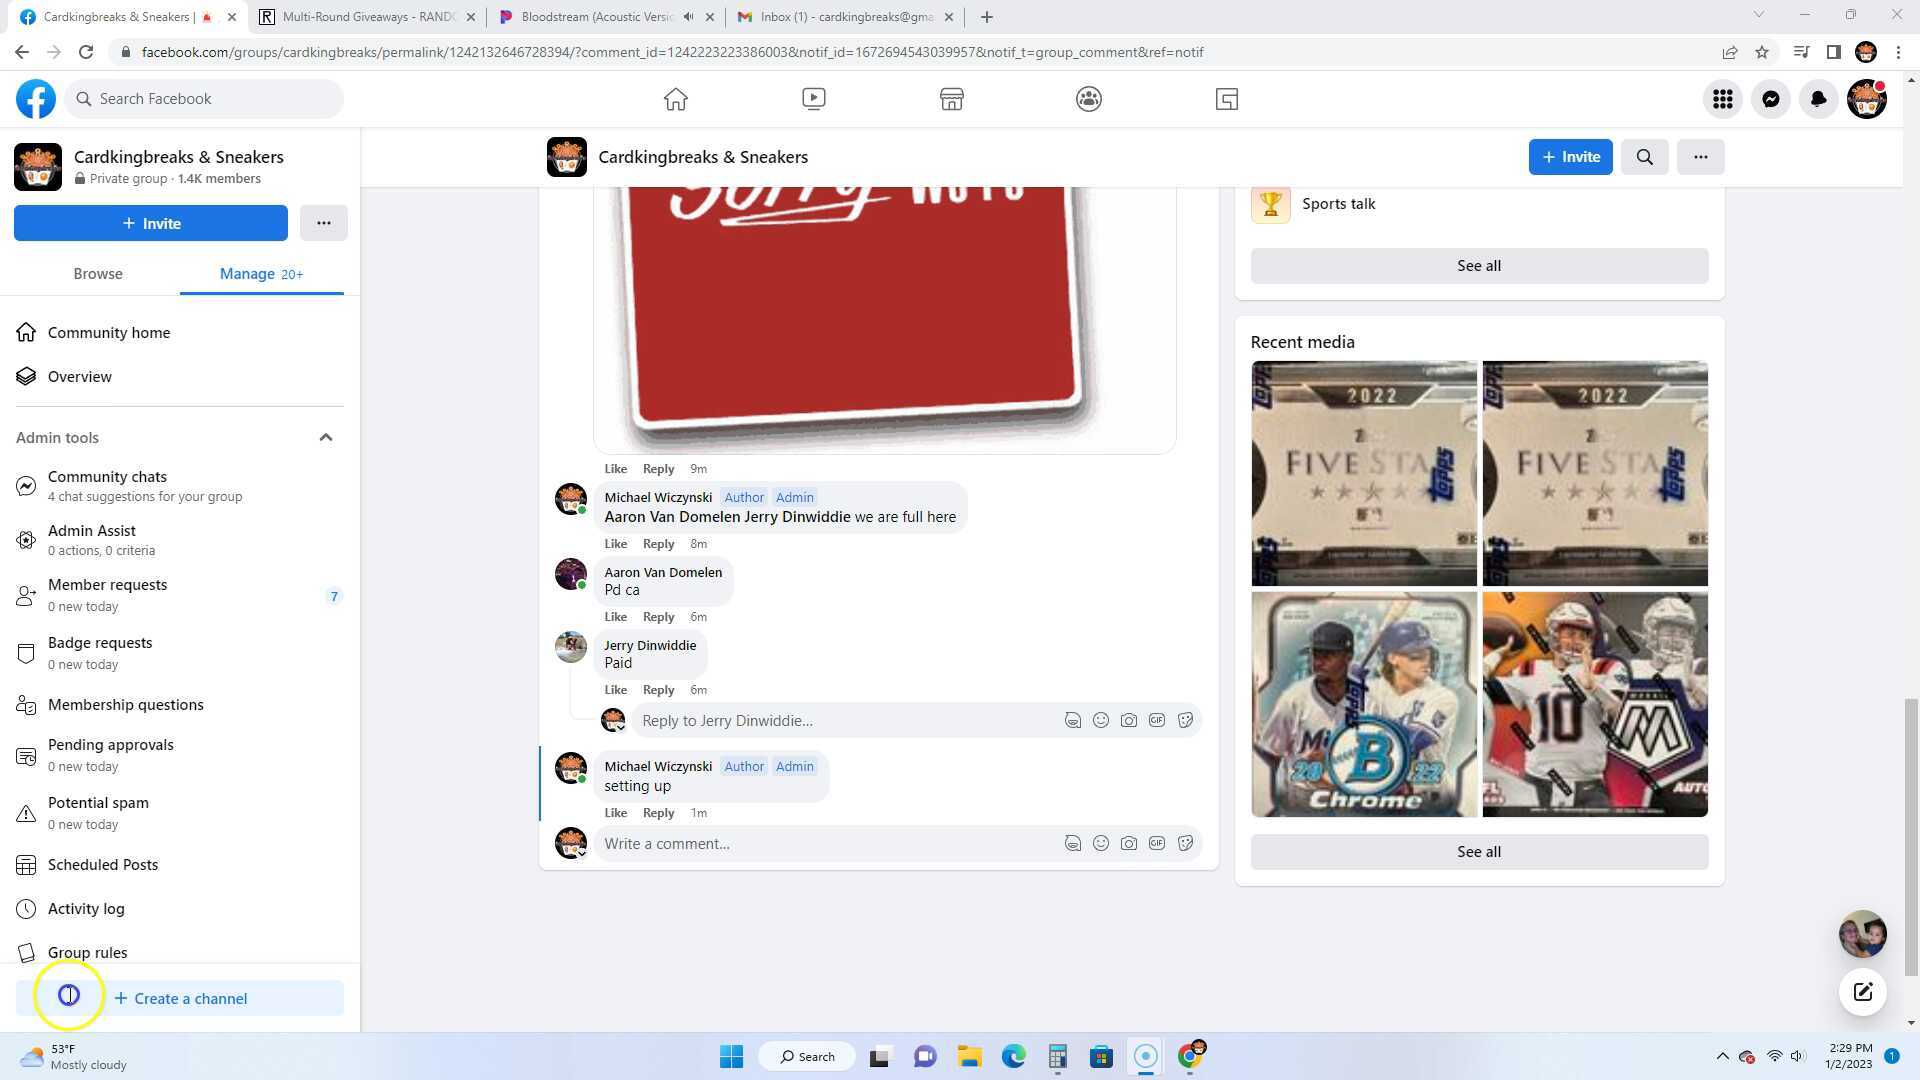Click GIF icon in Write a comment box
1920x1080 pixels.
click(1156, 843)
